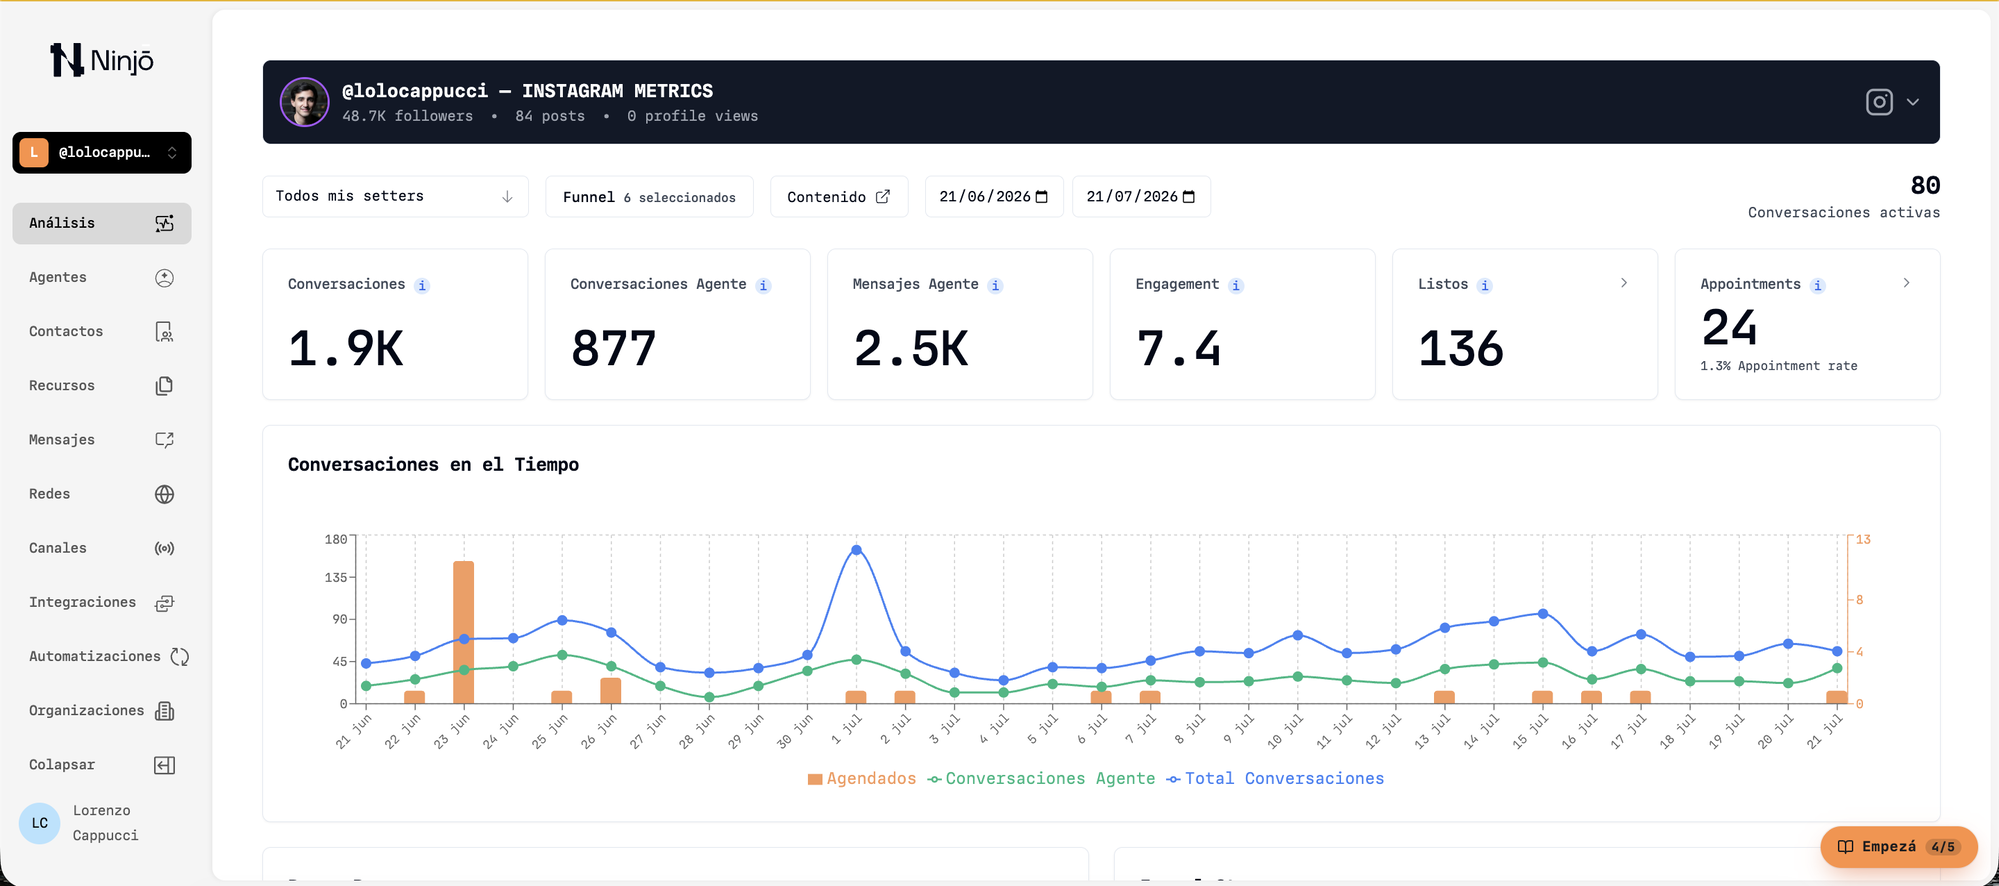Open the Todos mis setters dropdown
The image size is (1999, 886).
coord(395,196)
